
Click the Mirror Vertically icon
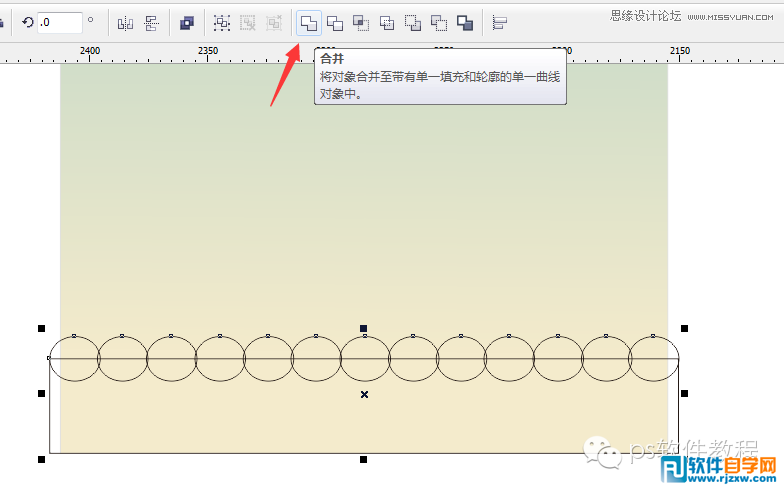pos(151,23)
